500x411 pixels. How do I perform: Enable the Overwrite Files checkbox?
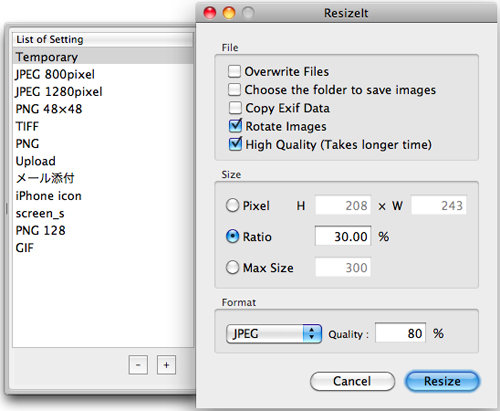coord(234,71)
